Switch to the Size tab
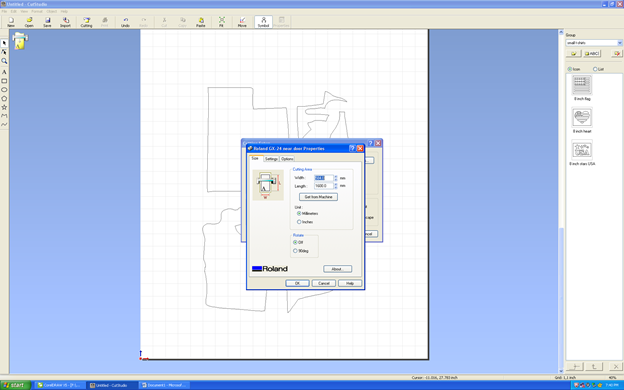 255,158
